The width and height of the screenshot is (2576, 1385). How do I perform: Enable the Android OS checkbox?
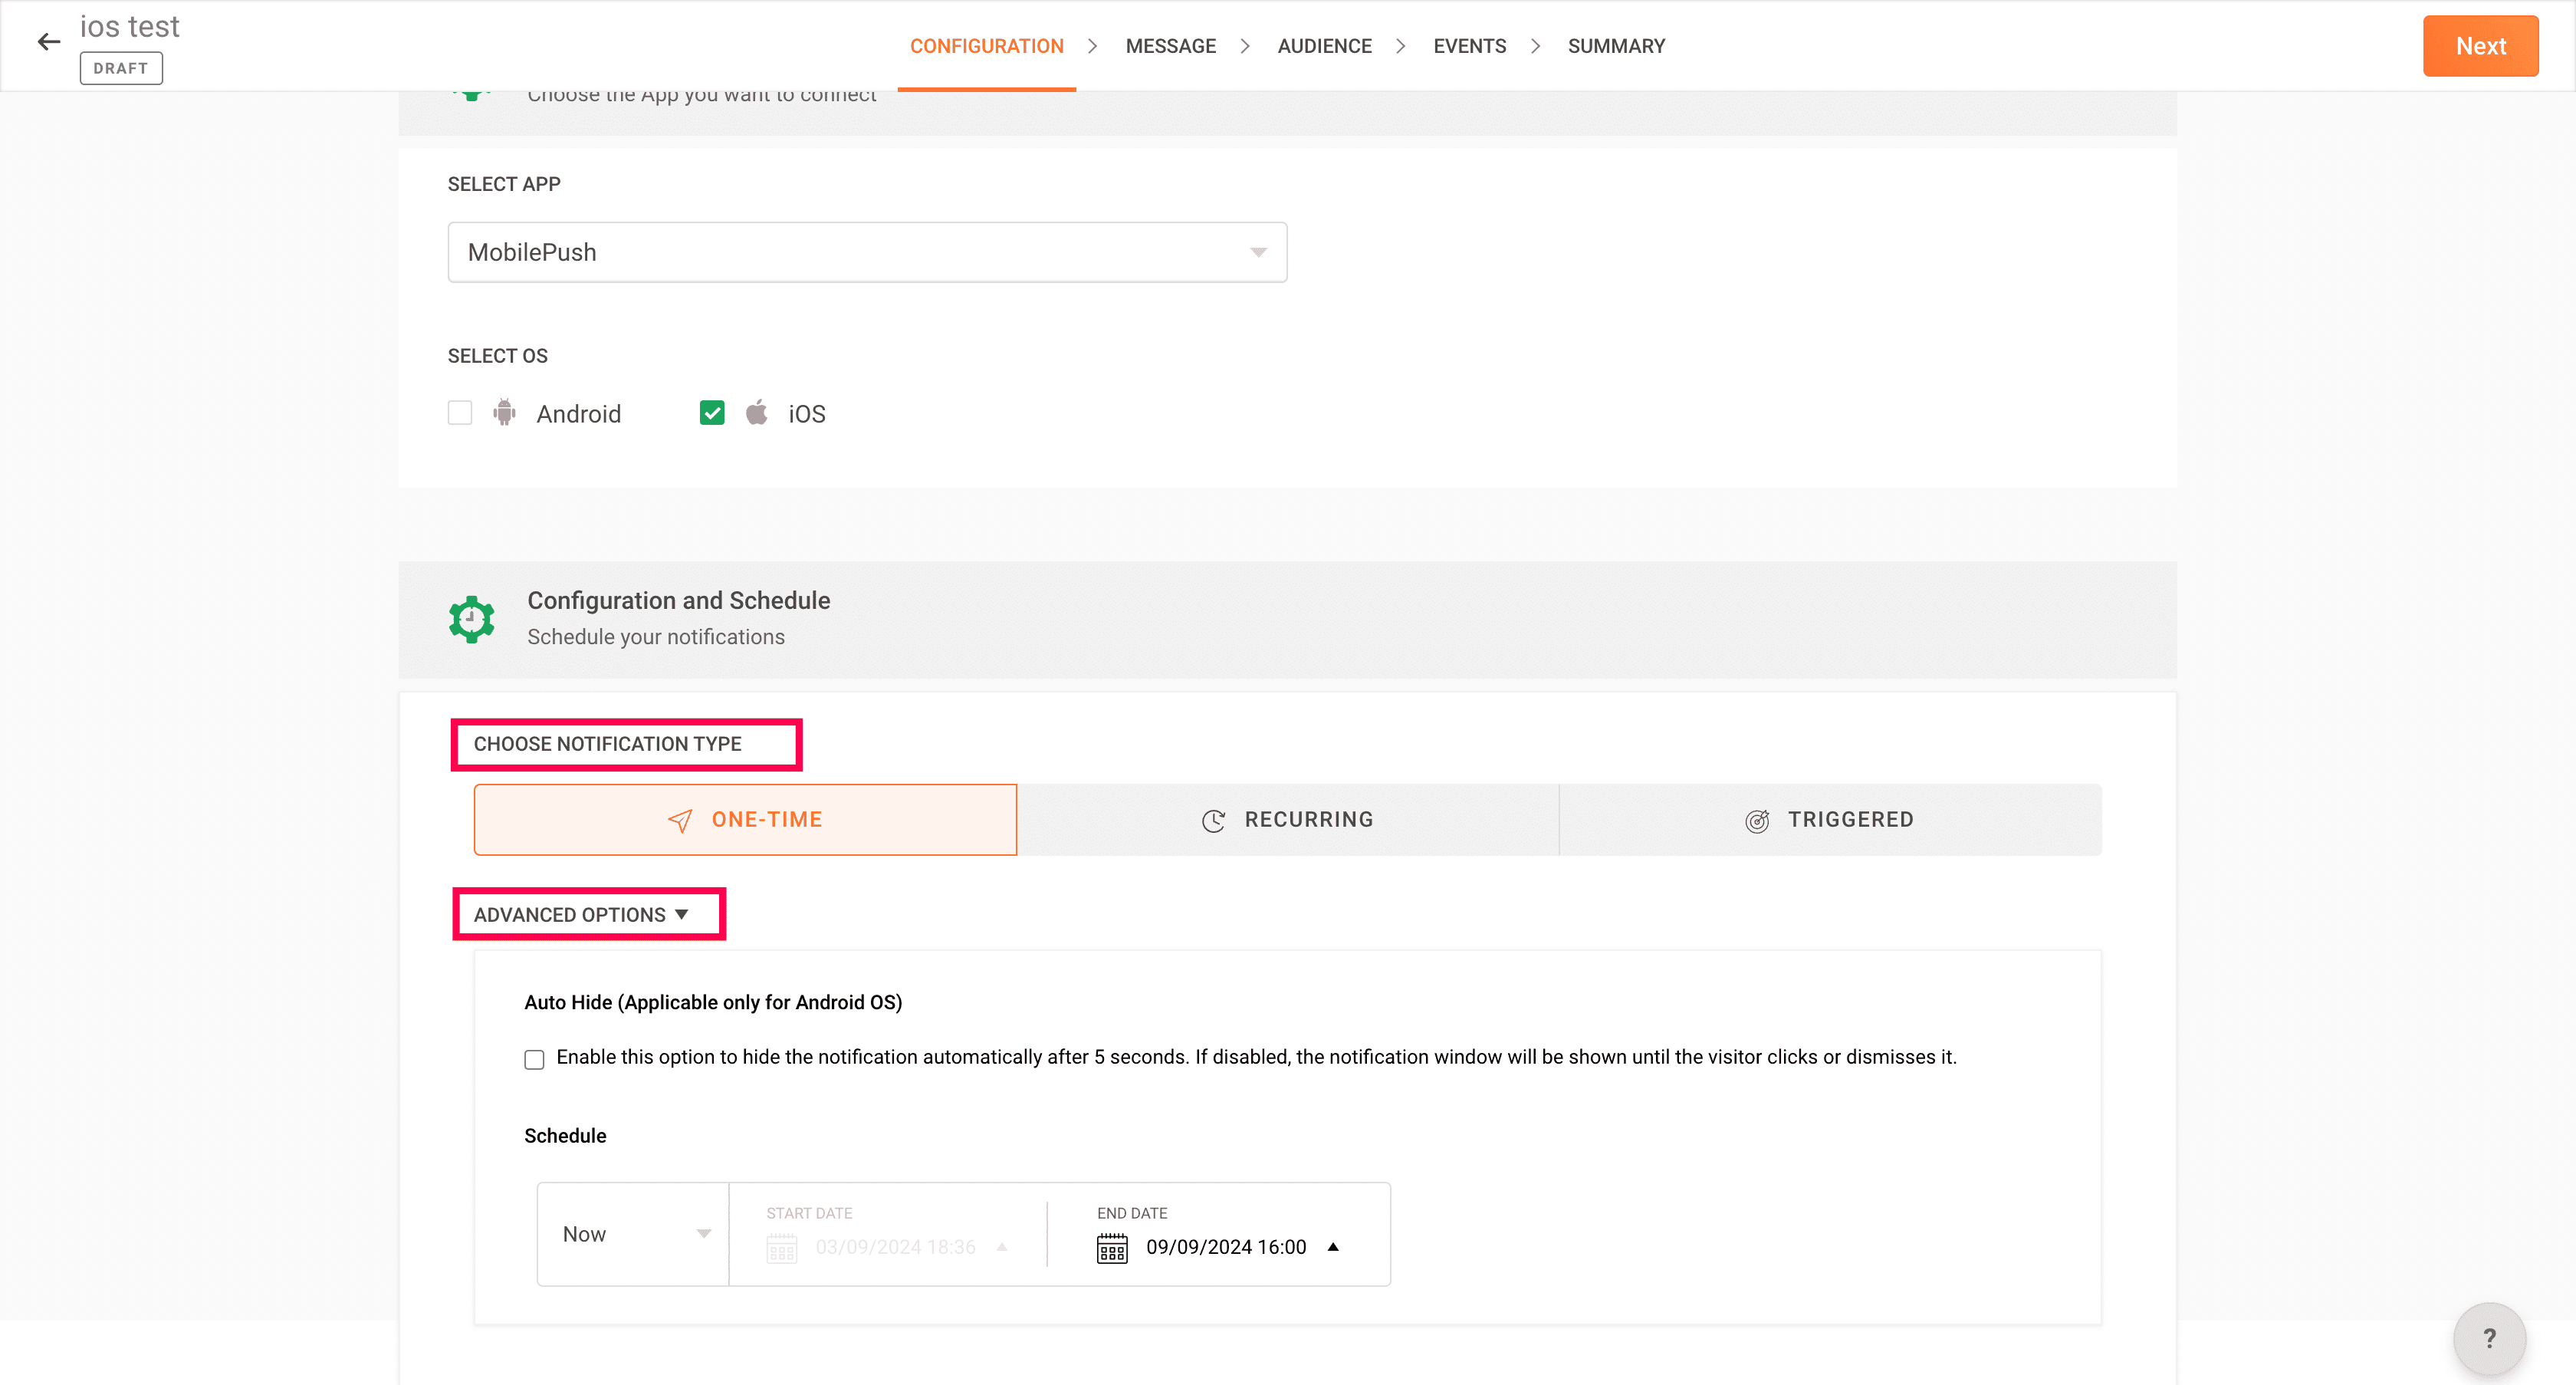460,413
